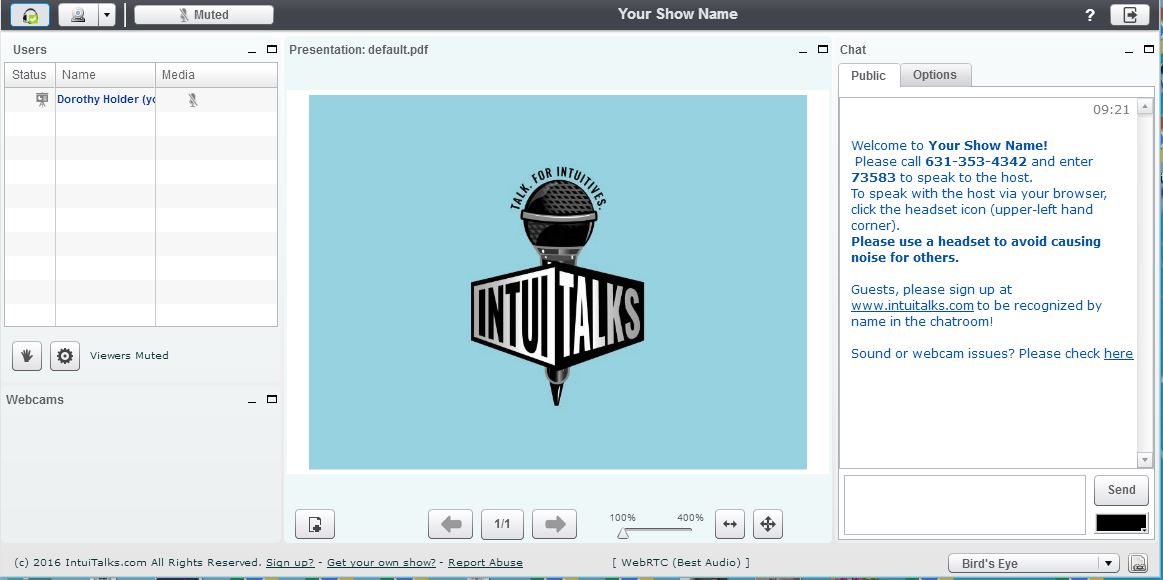Click the presentation zoom slider handle
Screen dimensions: 1163x580
tap(623, 533)
